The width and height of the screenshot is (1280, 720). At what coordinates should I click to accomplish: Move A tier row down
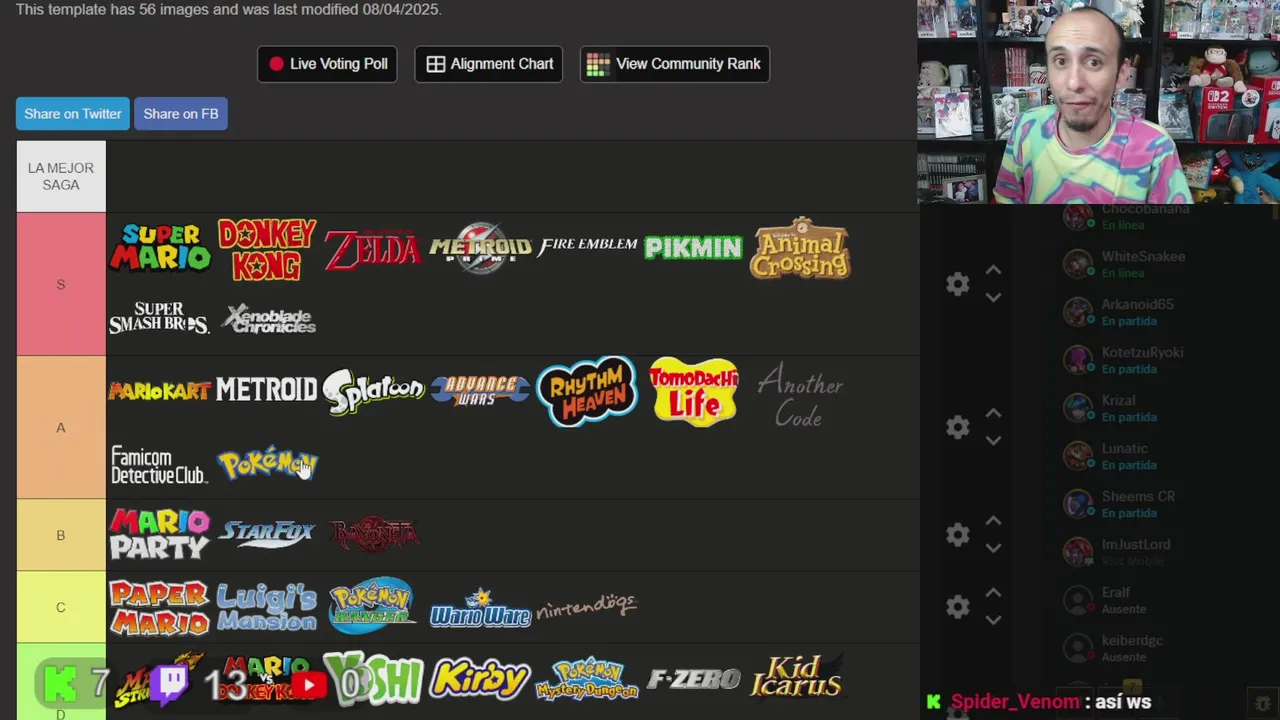coord(993,440)
